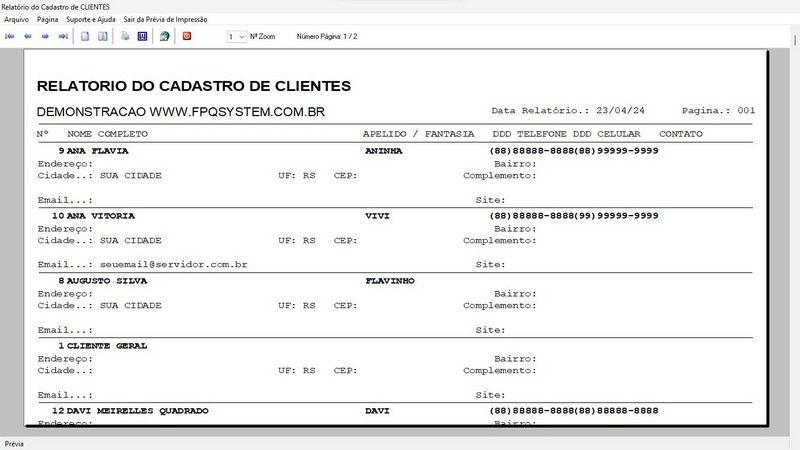800x450 pixels.
Task: Open the Arquivo menu
Action: pyautogui.click(x=16, y=19)
